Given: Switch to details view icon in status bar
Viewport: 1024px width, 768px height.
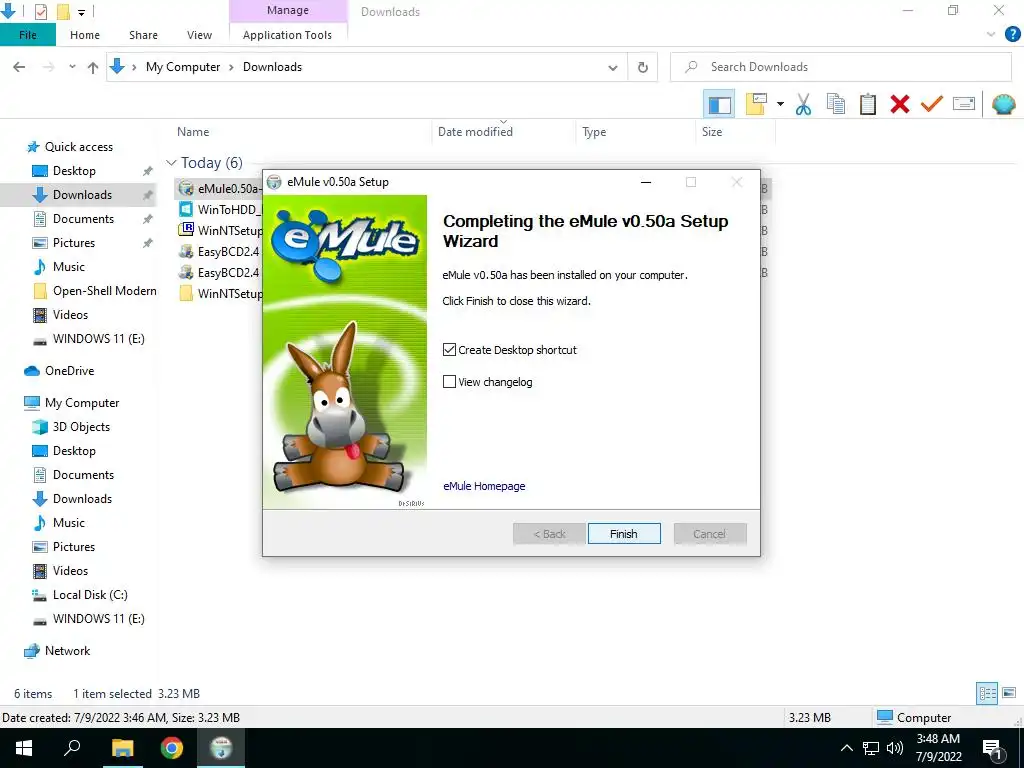Looking at the screenshot, I should [987, 693].
